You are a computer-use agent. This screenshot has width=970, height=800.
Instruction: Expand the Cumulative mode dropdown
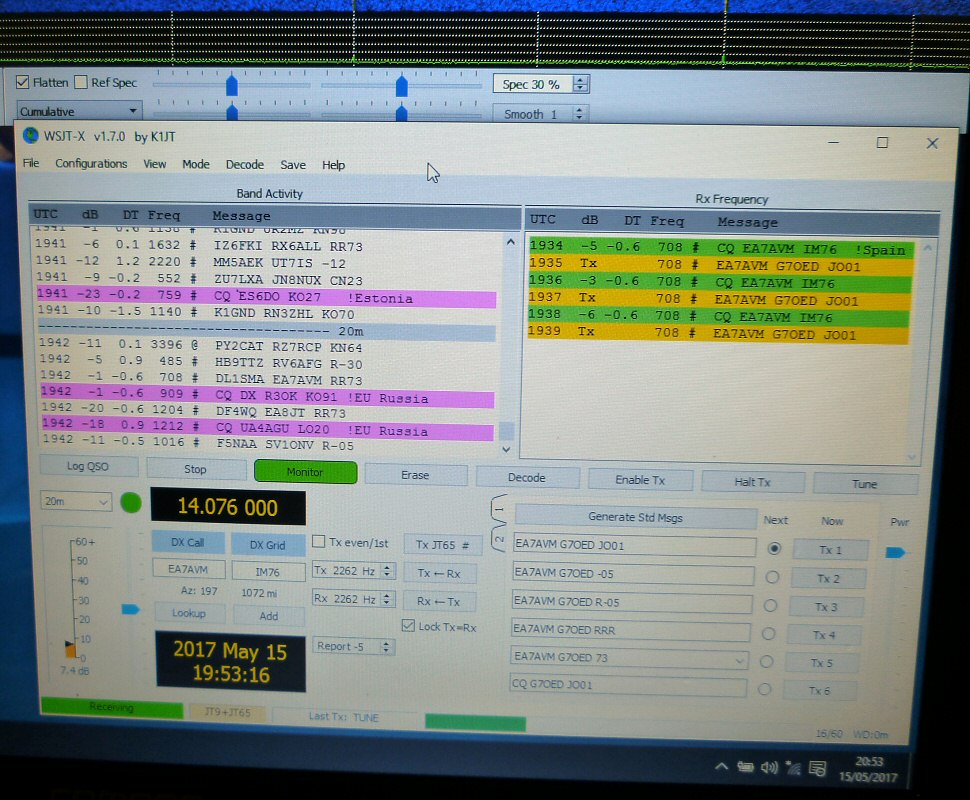(79, 111)
